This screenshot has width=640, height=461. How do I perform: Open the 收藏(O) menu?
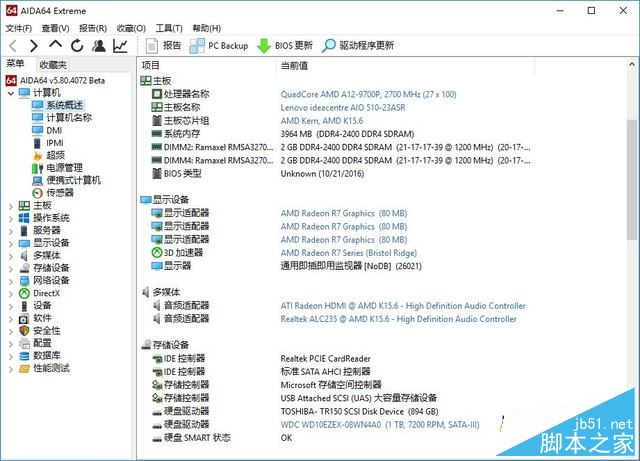click(x=131, y=28)
